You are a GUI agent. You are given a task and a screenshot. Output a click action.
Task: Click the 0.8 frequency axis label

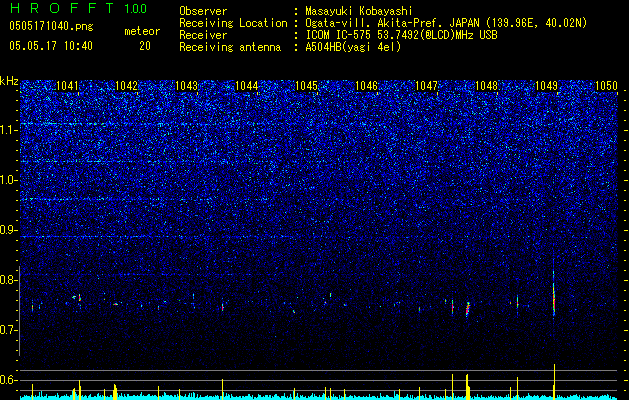point(9,280)
